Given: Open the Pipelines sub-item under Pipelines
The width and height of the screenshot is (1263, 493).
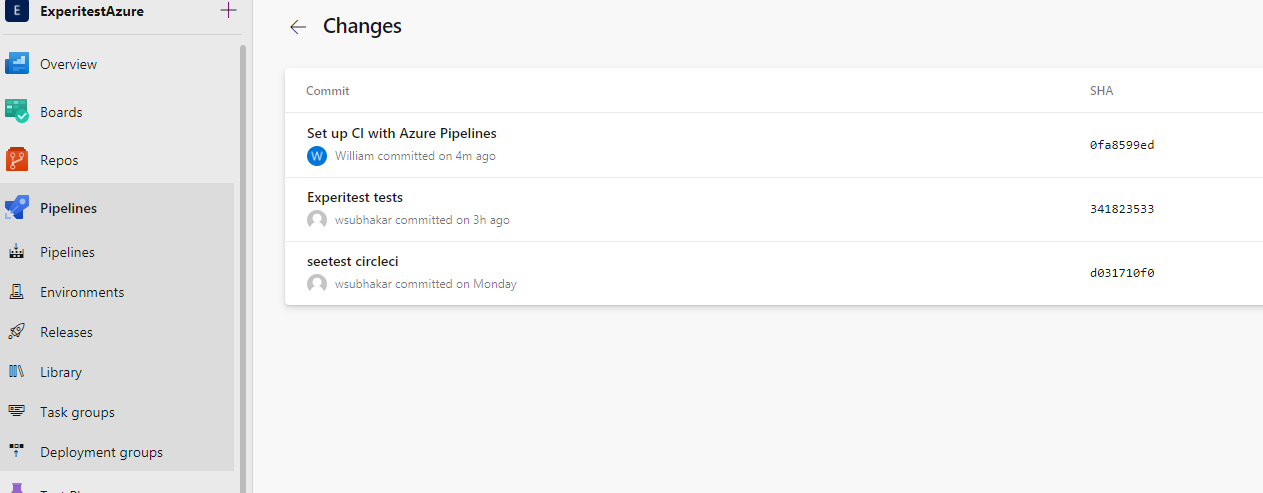Looking at the screenshot, I should tap(67, 252).
